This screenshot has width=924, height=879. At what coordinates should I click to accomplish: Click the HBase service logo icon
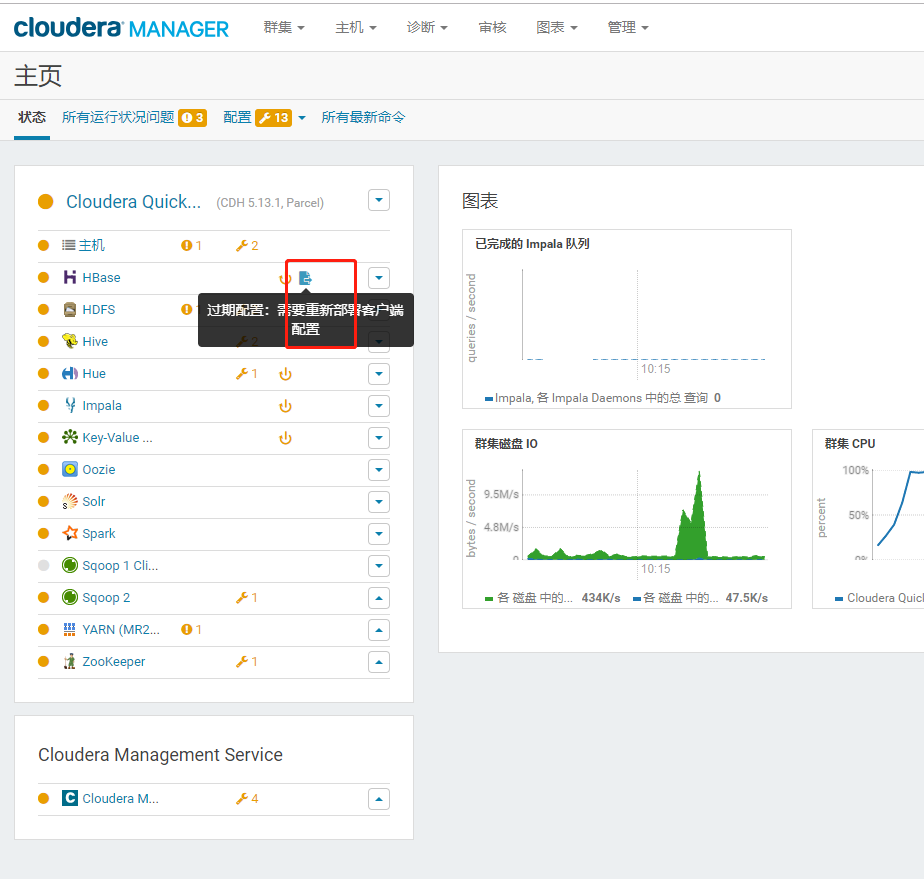tap(70, 277)
